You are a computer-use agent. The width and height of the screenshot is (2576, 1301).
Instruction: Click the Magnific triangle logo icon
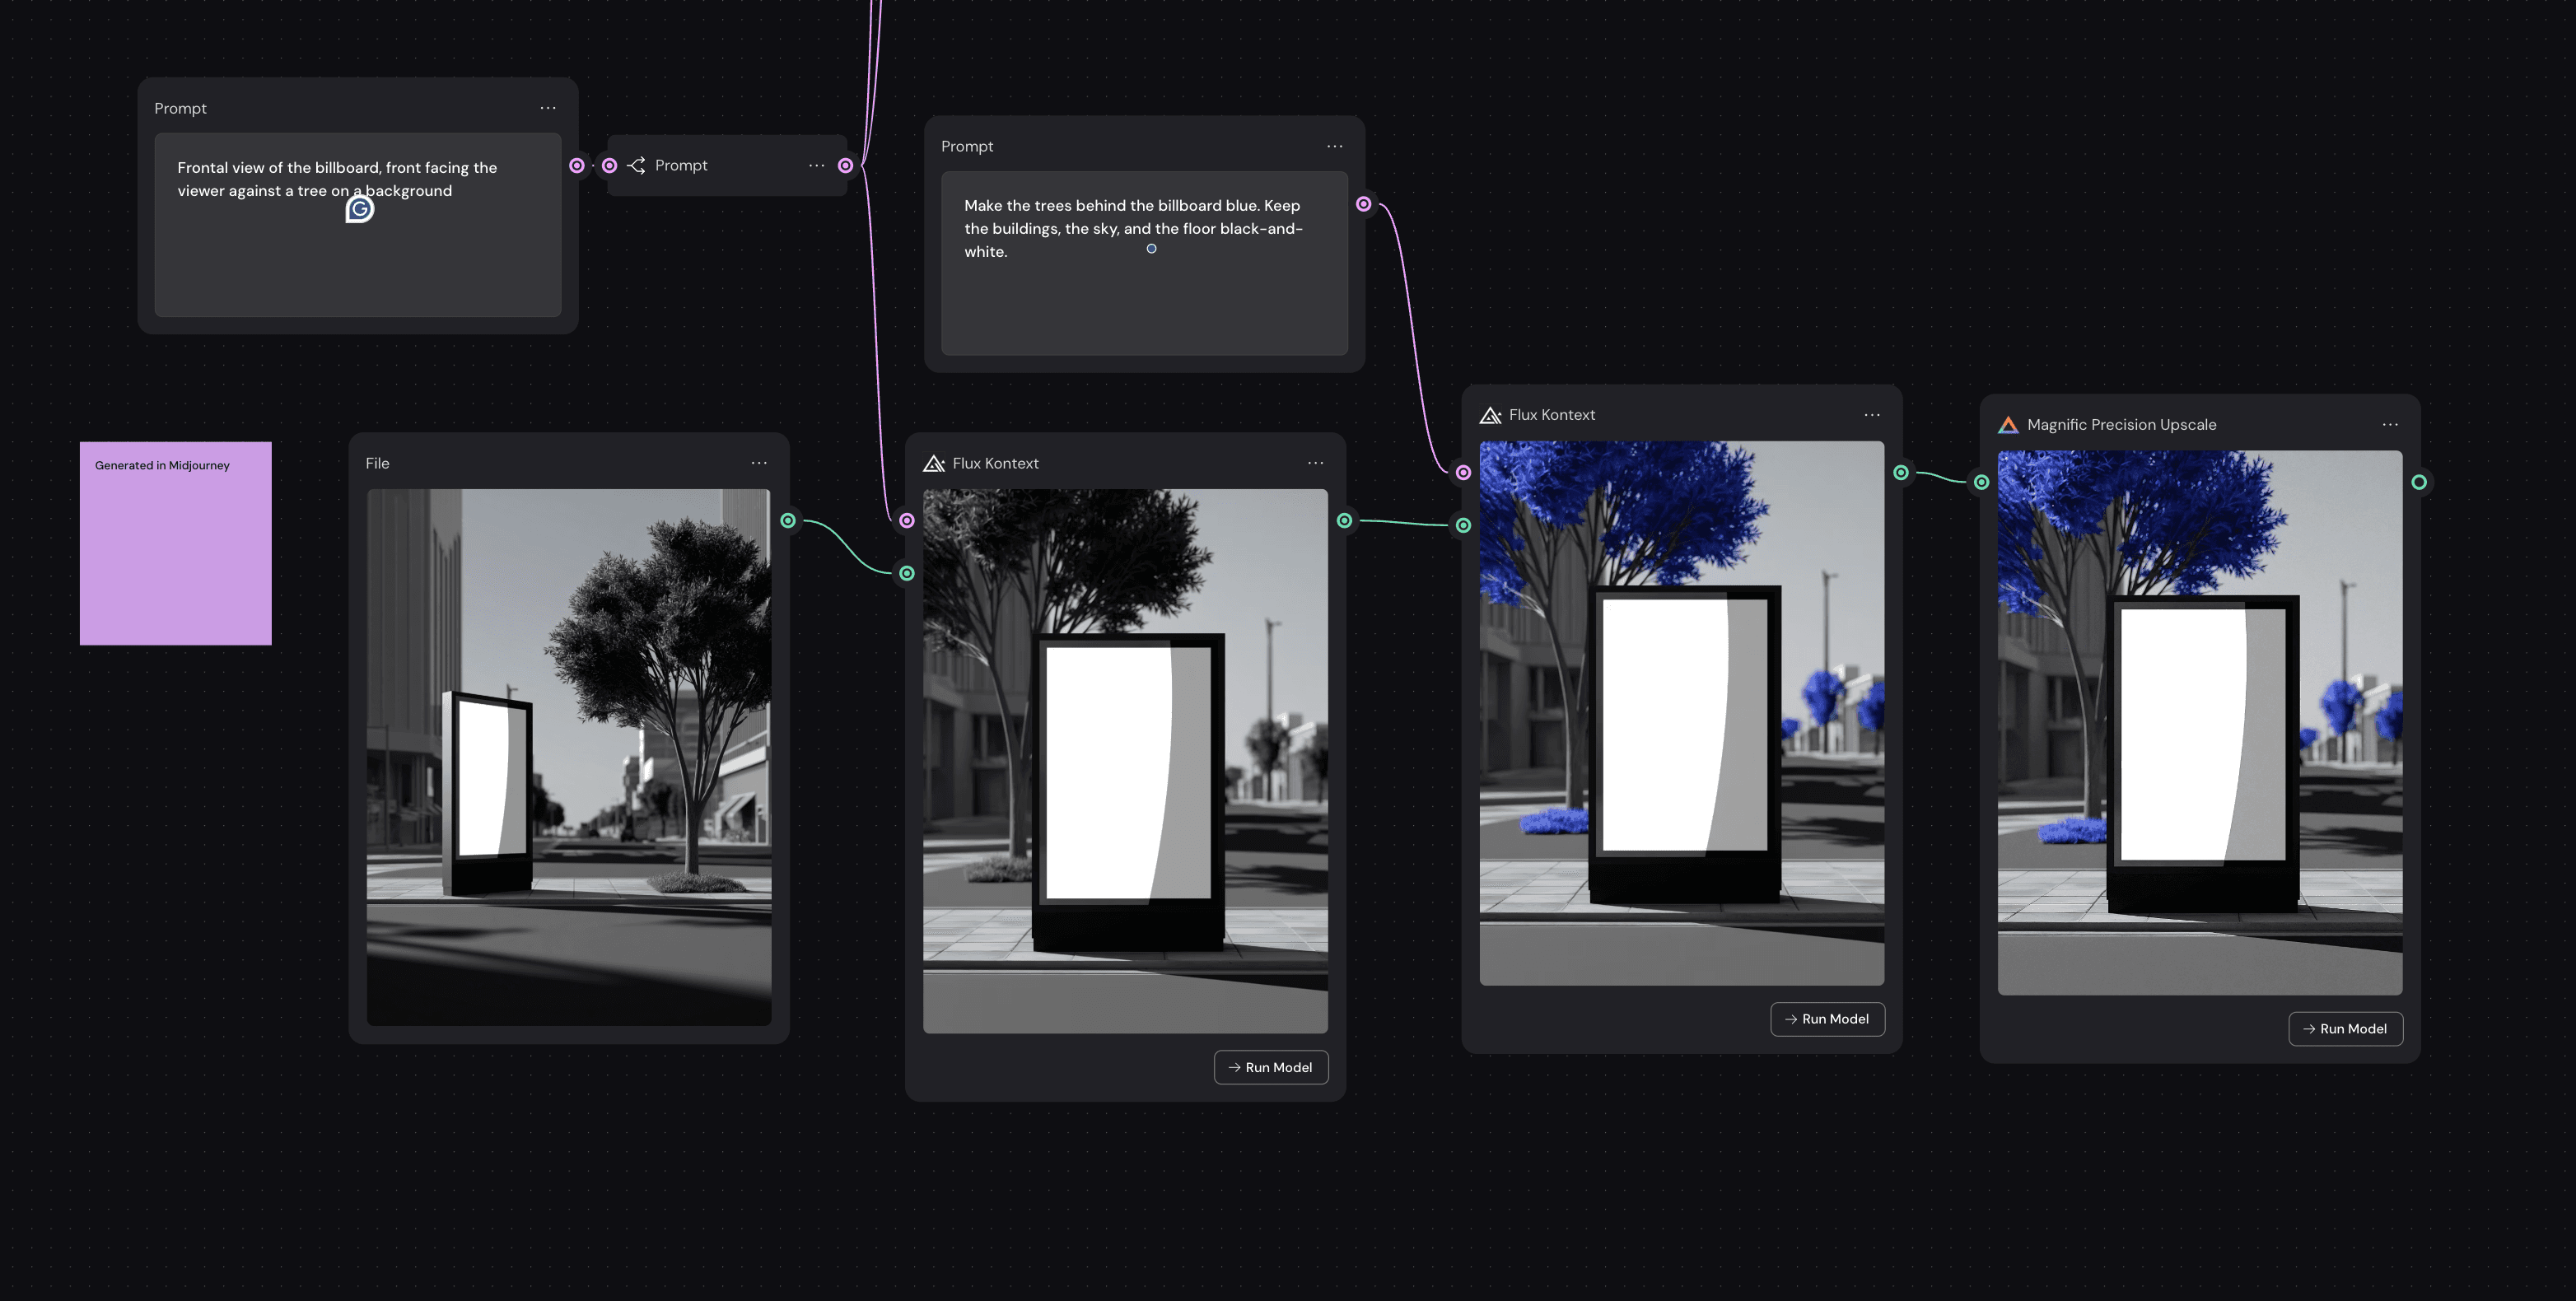pos(2009,424)
